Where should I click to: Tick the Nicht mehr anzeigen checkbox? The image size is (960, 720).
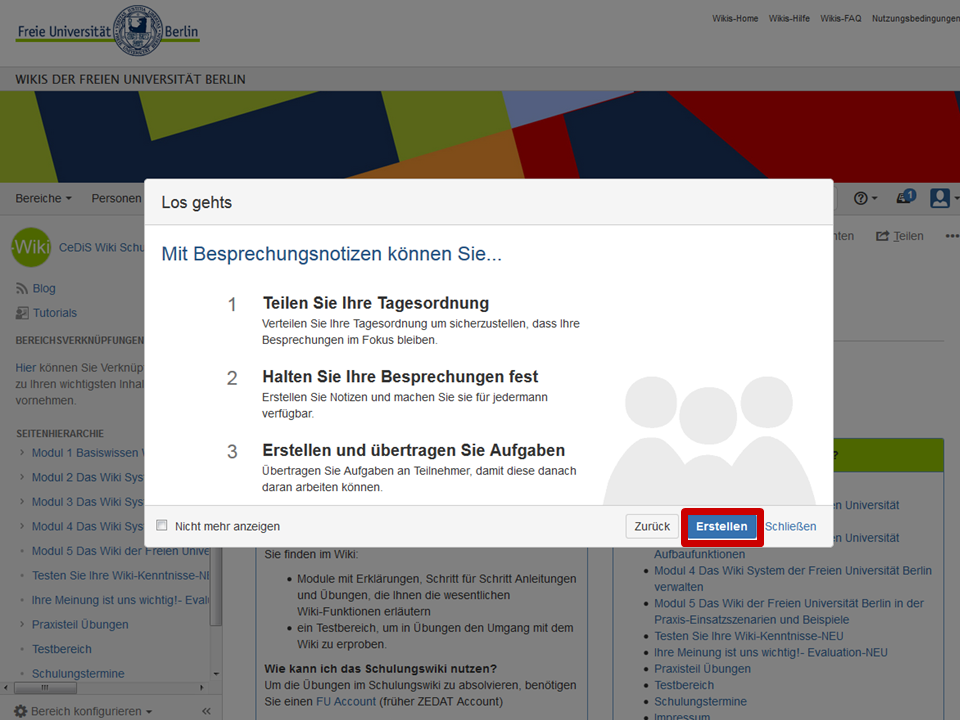[162, 525]
